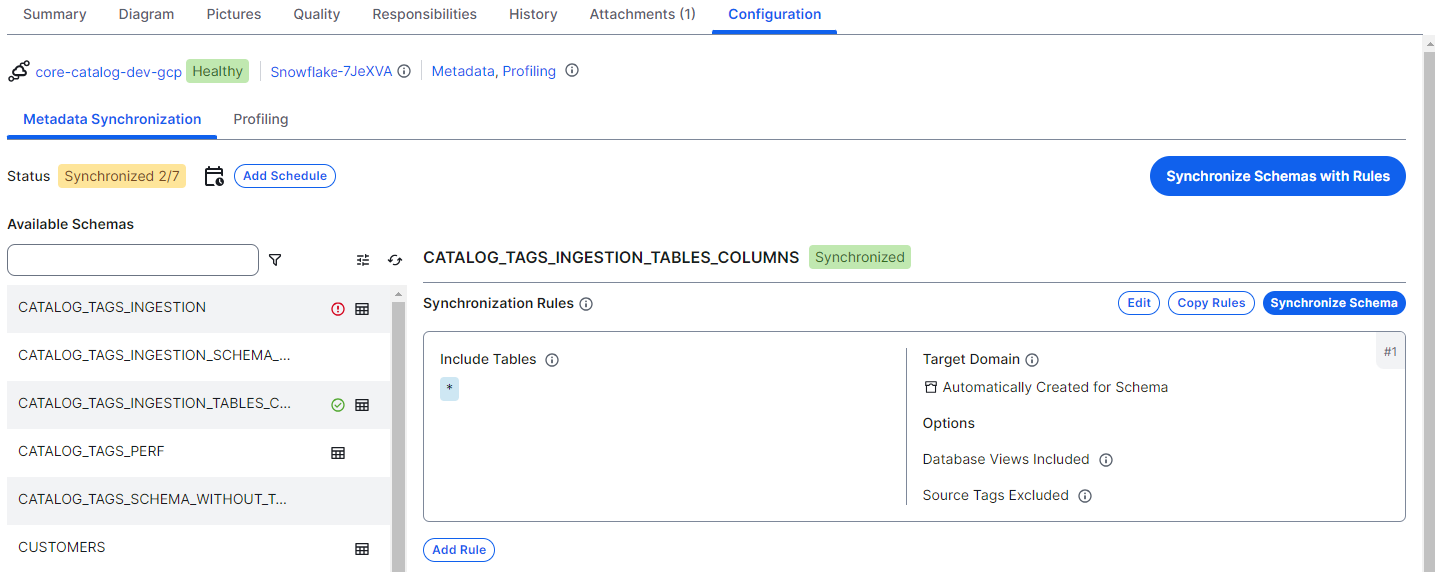Click the info icon next to Include Tables
This screenshot has width=1435, height=572.
[552, 360]
